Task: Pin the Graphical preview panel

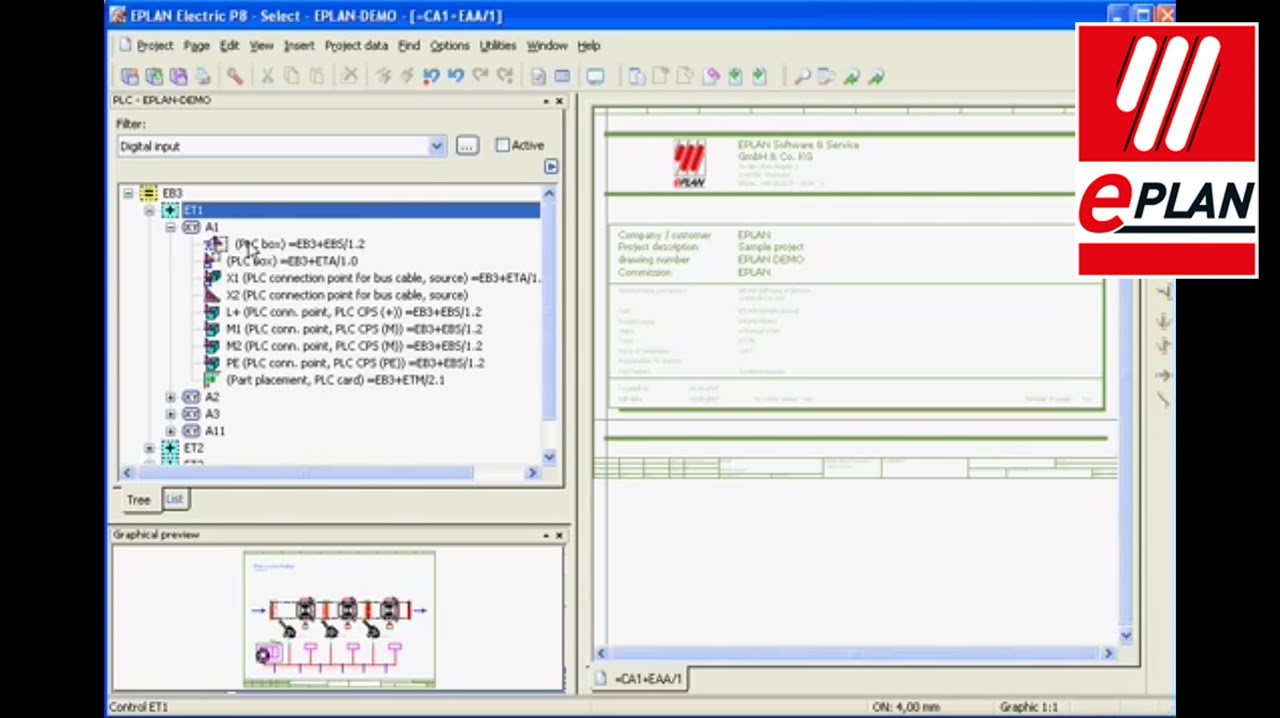Action: pyautogui.click(x=546, y=535)
